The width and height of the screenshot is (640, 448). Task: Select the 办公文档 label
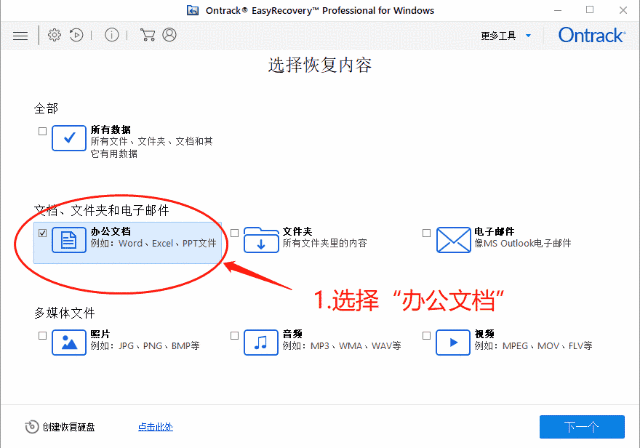[111, 232]
